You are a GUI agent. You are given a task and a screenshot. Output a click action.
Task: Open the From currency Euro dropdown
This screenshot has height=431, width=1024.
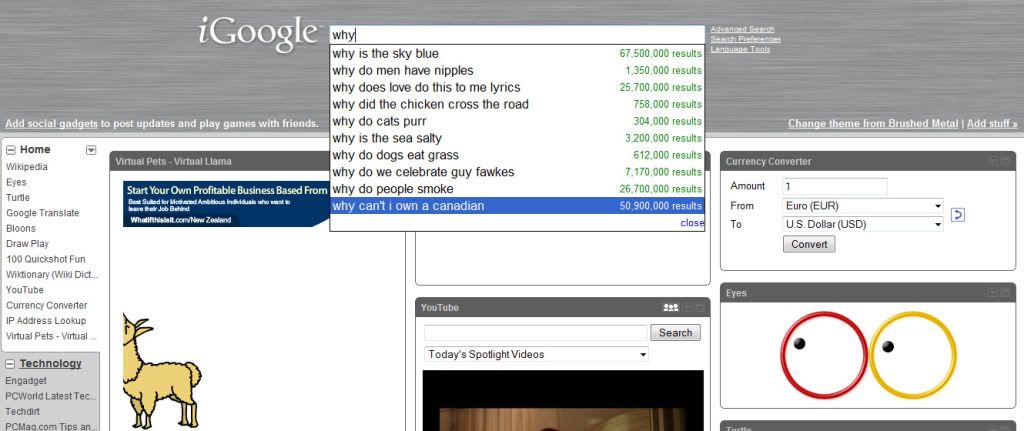[863, 205]
